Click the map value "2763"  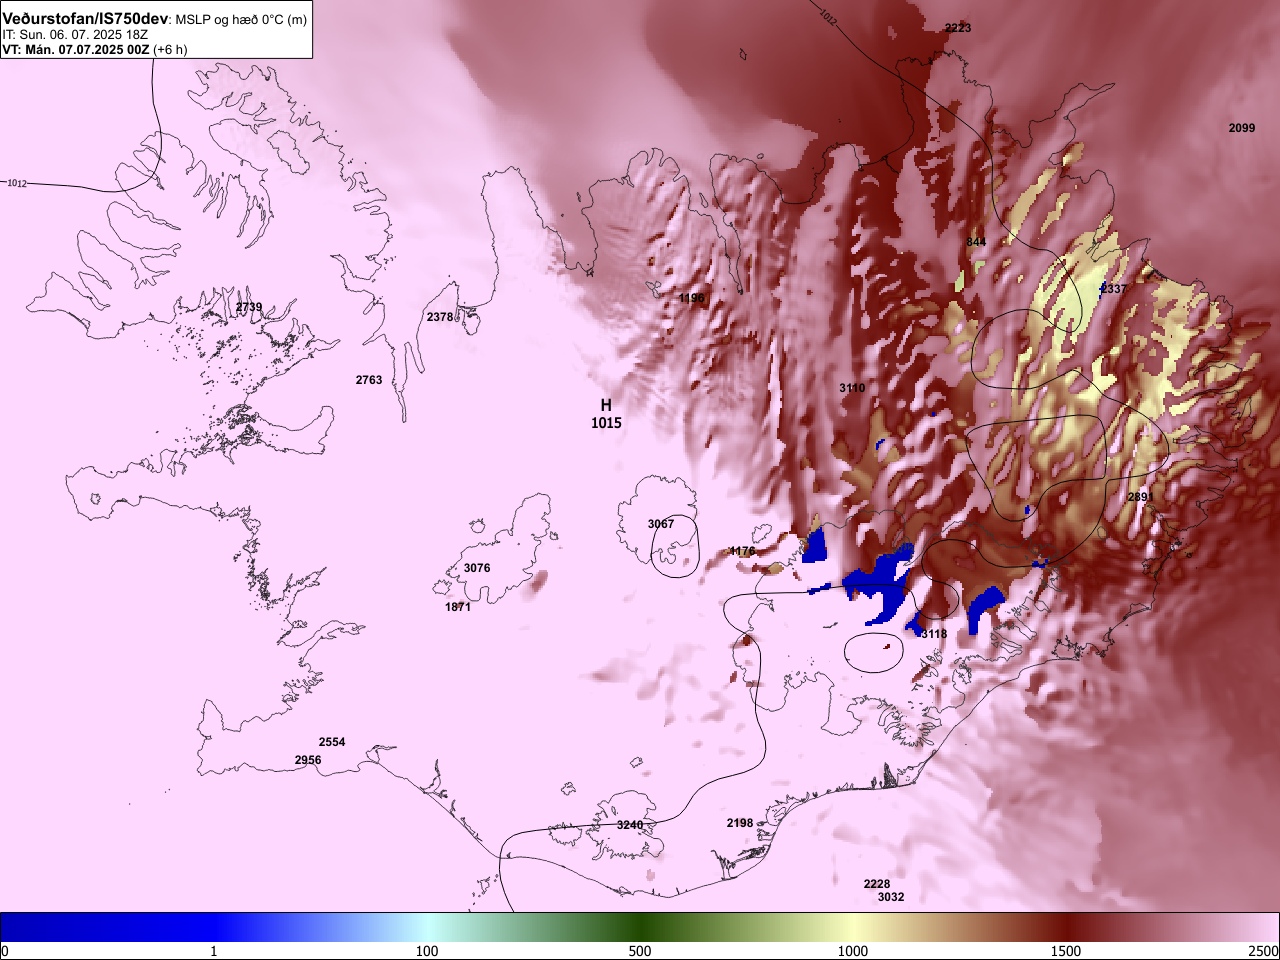click(x=369, y=380)
